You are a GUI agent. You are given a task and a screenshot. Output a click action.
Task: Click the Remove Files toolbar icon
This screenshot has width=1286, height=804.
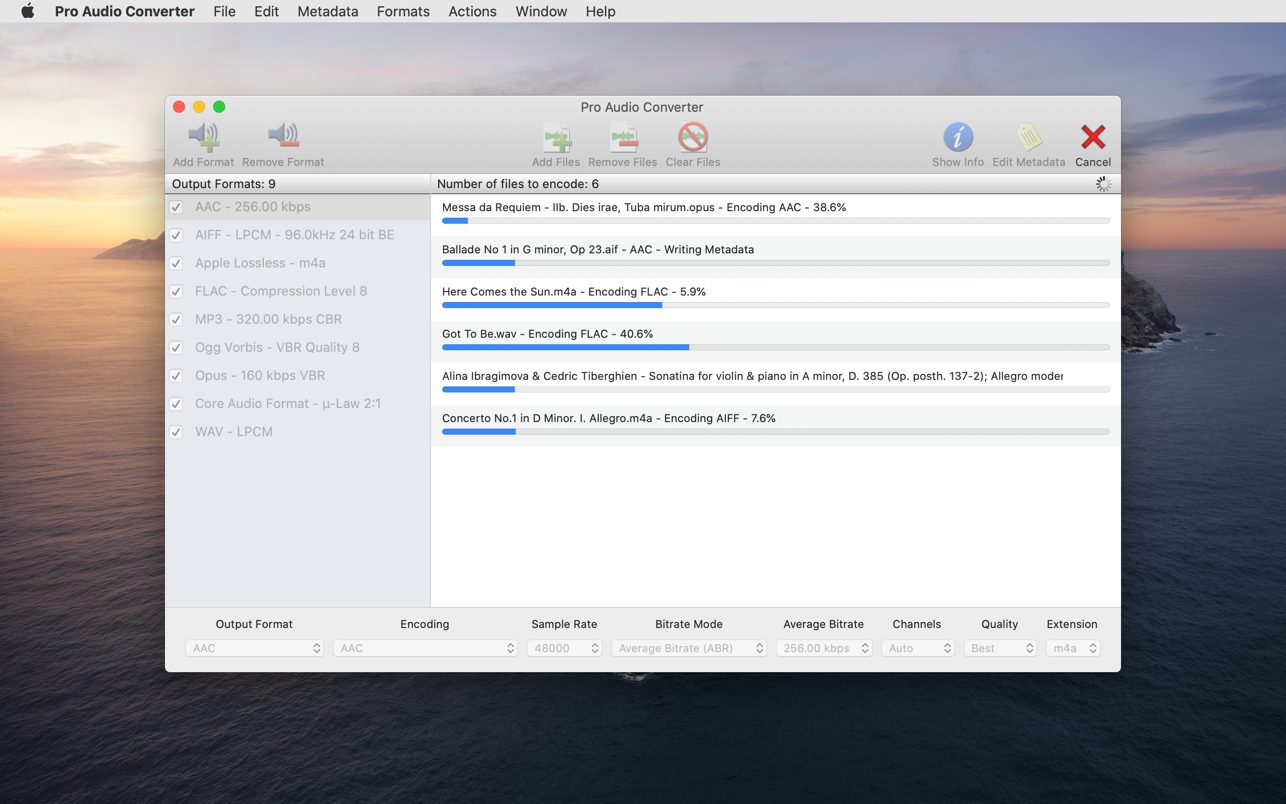click(622, 137)
